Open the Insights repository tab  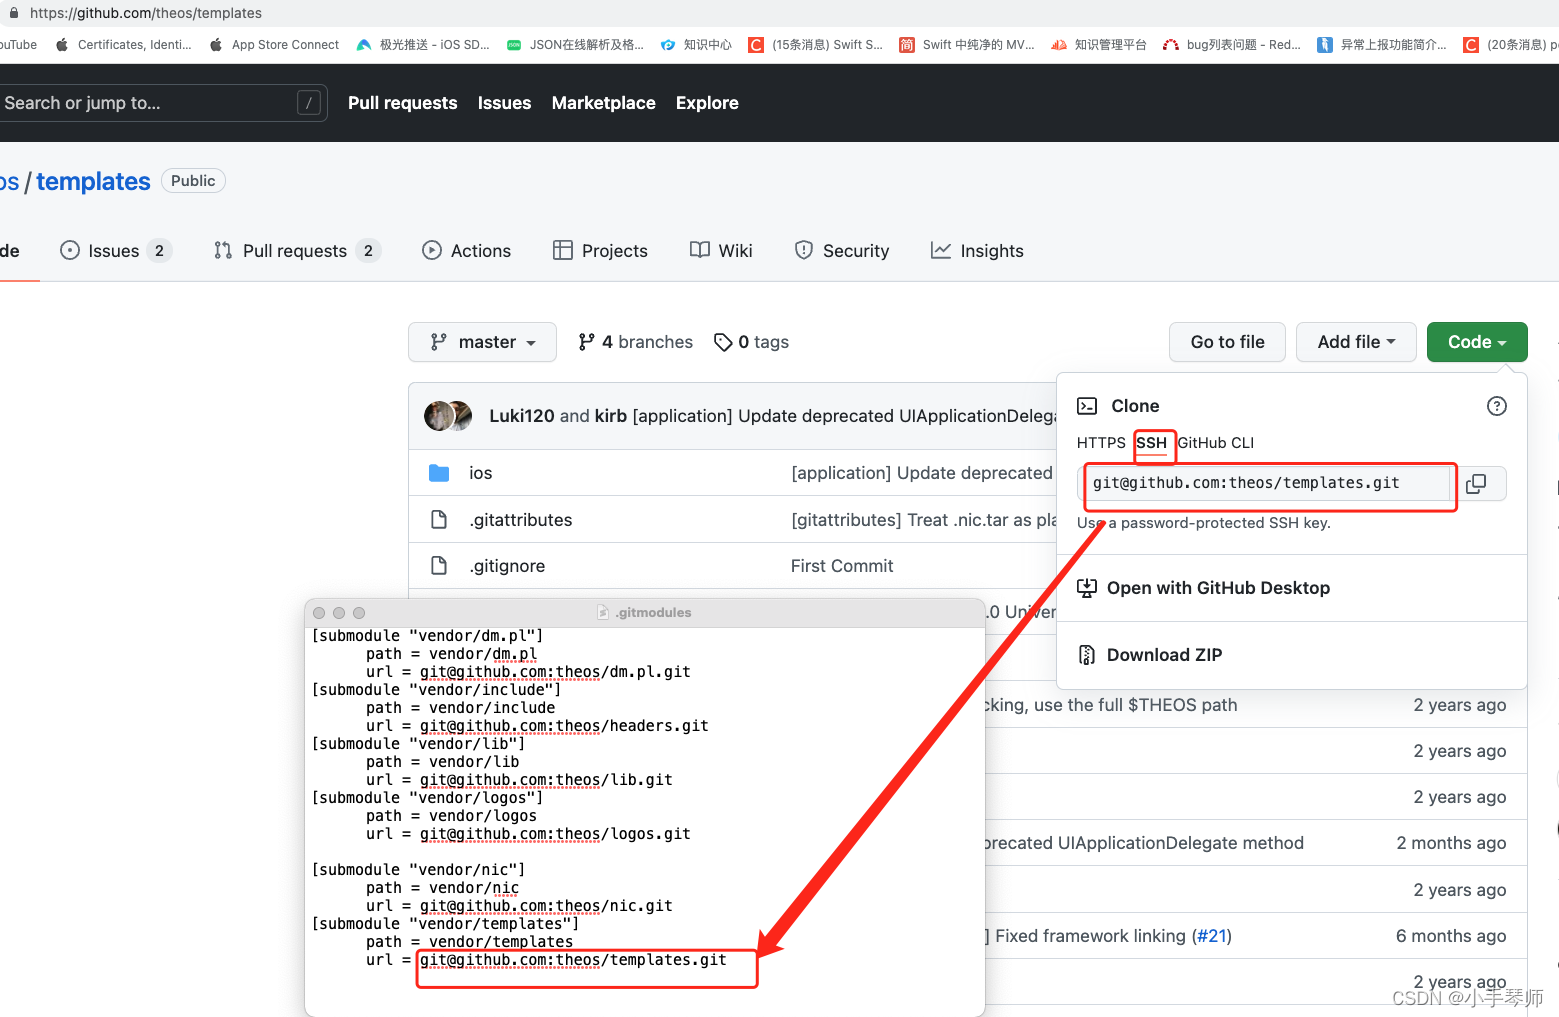[x=977, y=251]
